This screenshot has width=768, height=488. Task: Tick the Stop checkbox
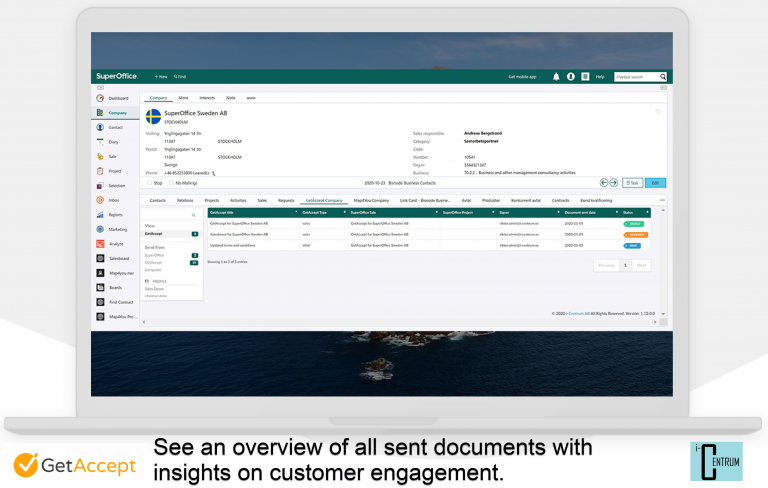[x=149, y=183]
